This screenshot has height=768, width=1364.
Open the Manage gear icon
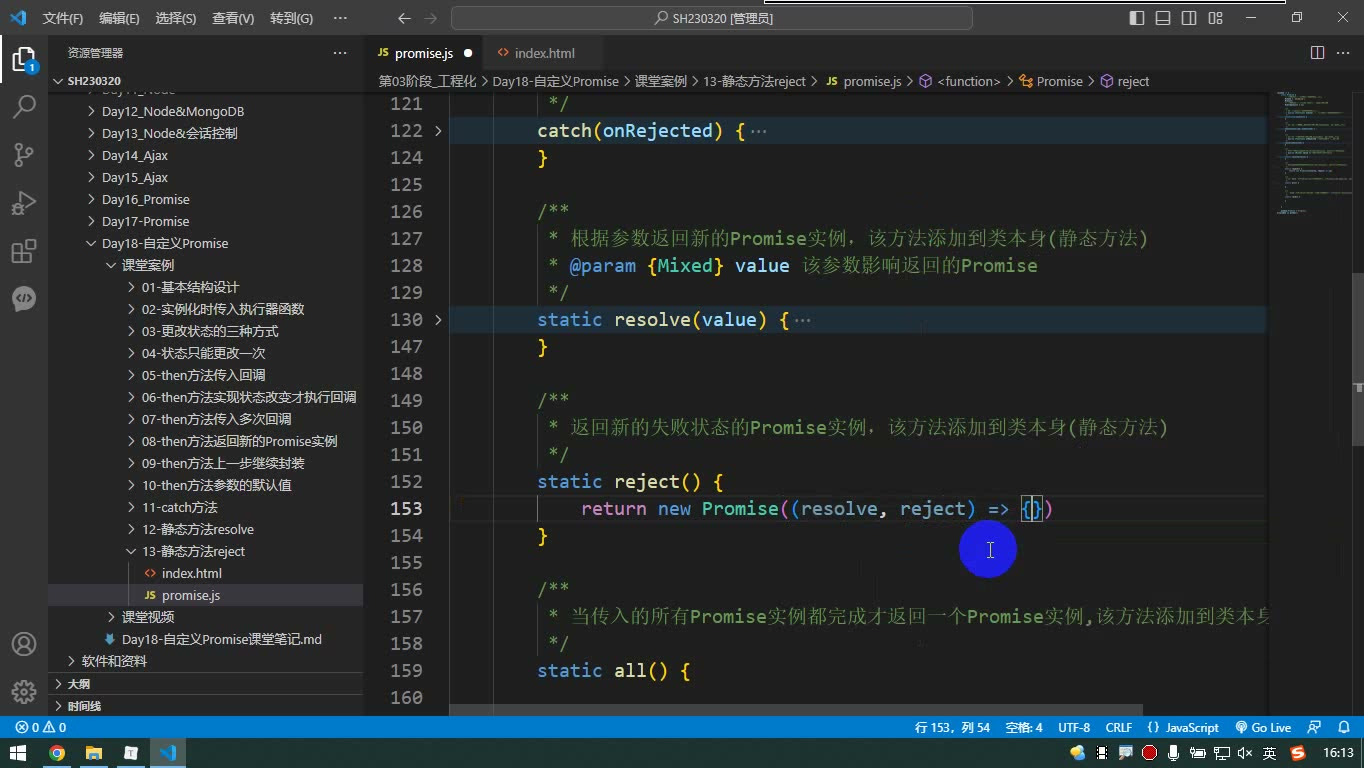tap(24, 692)
